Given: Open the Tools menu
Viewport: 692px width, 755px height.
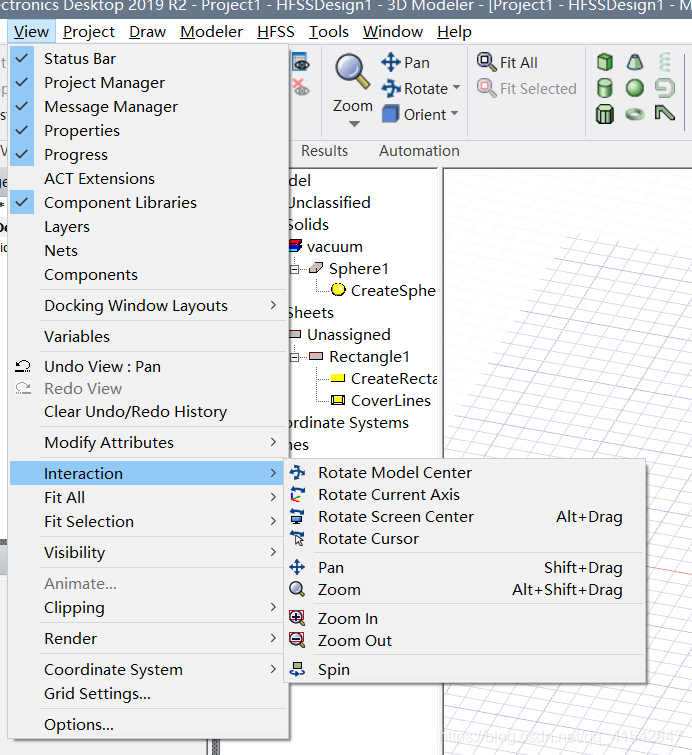Looking at the screenshot, I should (x=328, y=32).
